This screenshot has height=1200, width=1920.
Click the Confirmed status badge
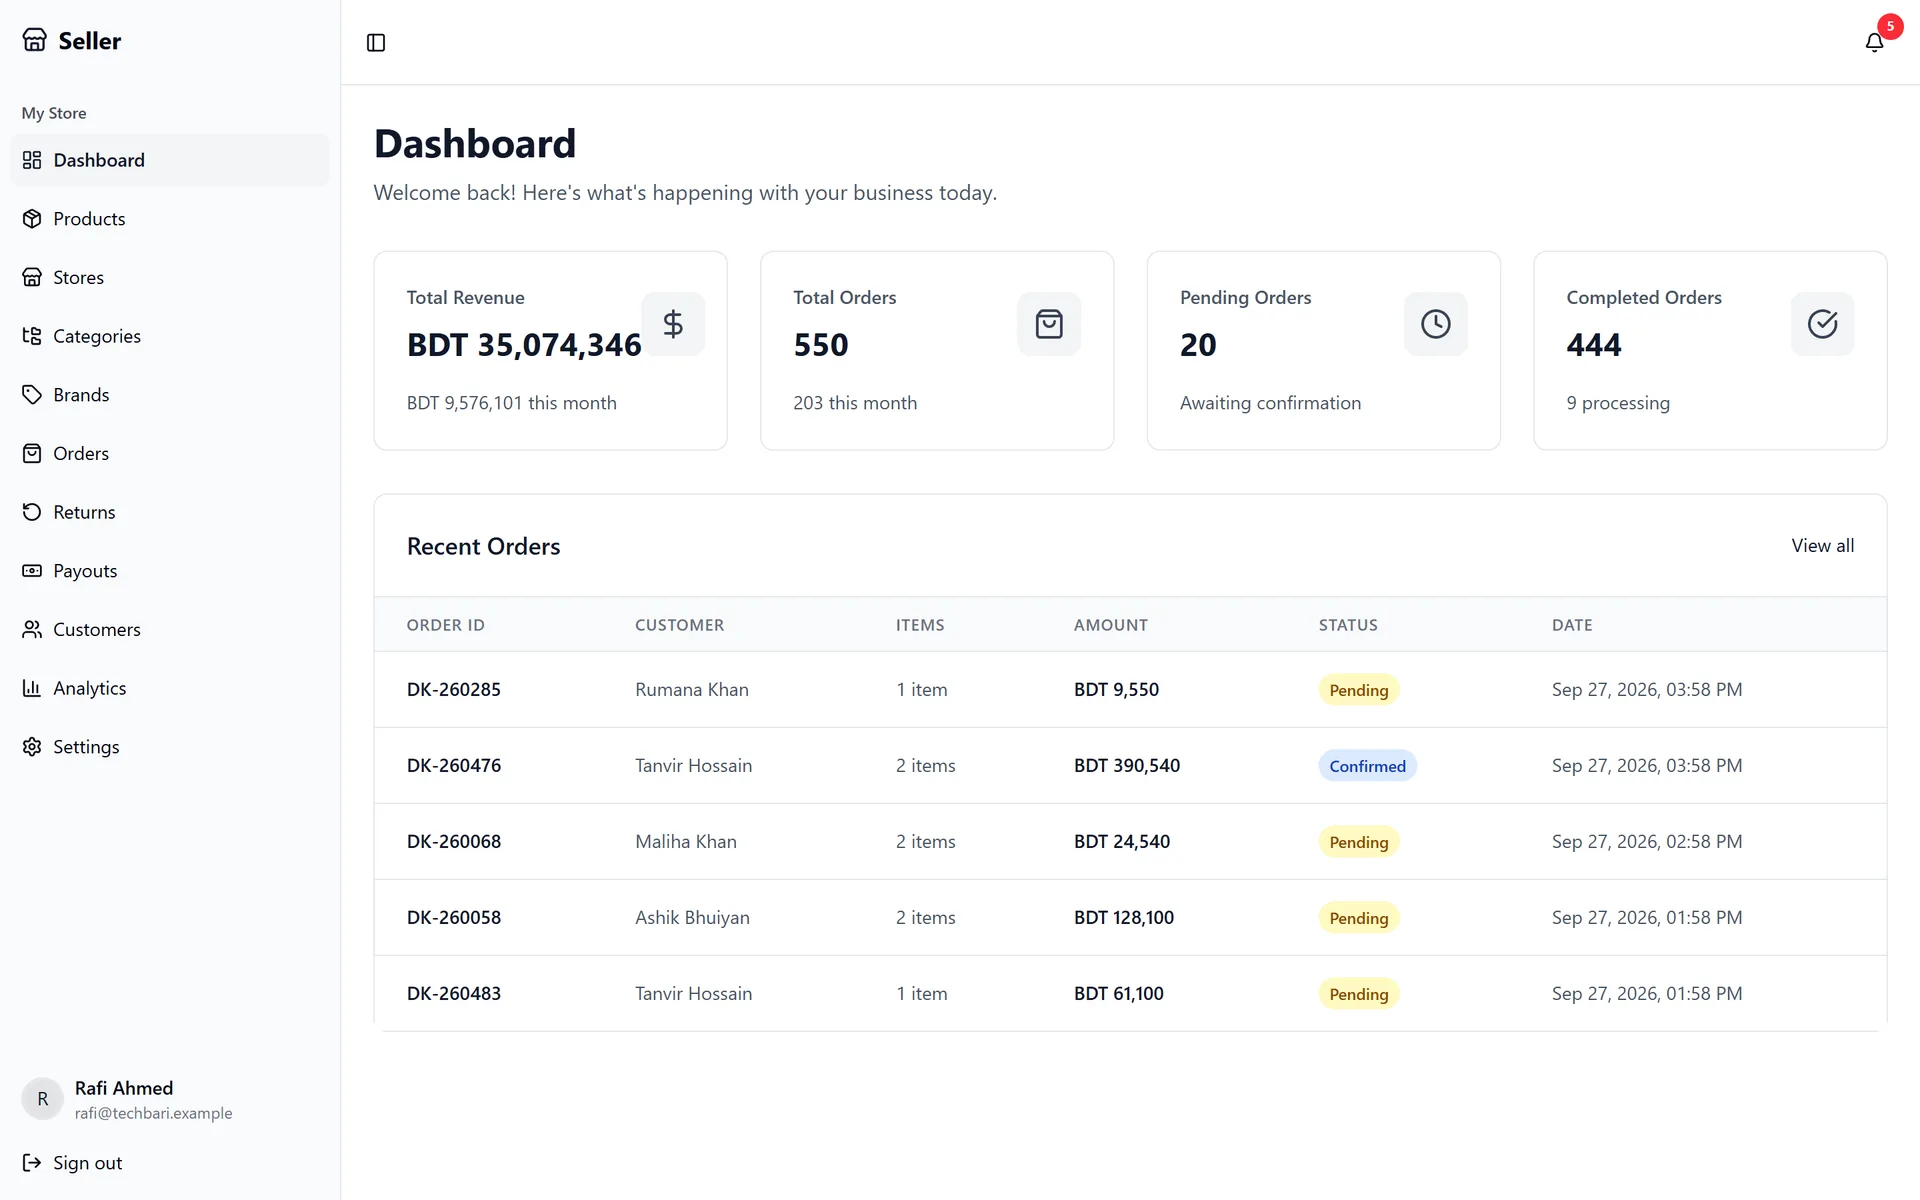(1367, 766)
